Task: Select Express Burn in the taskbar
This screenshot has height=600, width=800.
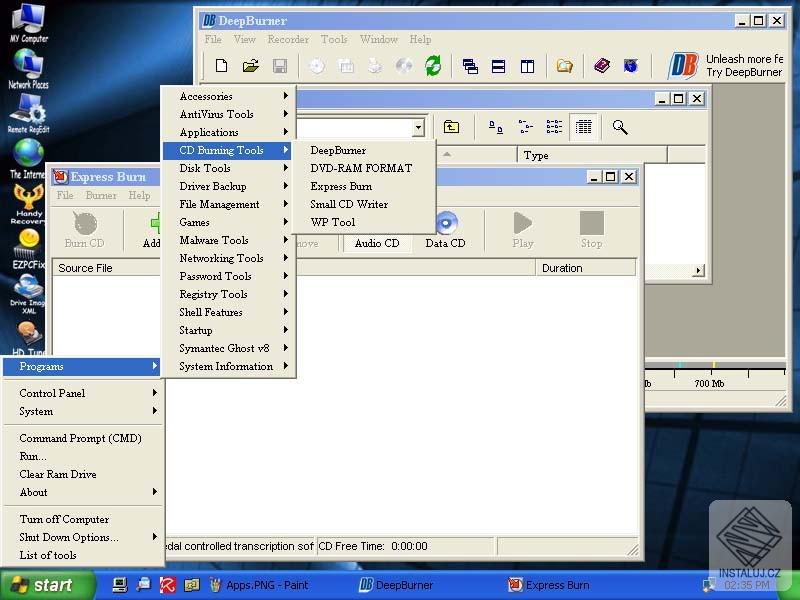Action: (549, 585)
